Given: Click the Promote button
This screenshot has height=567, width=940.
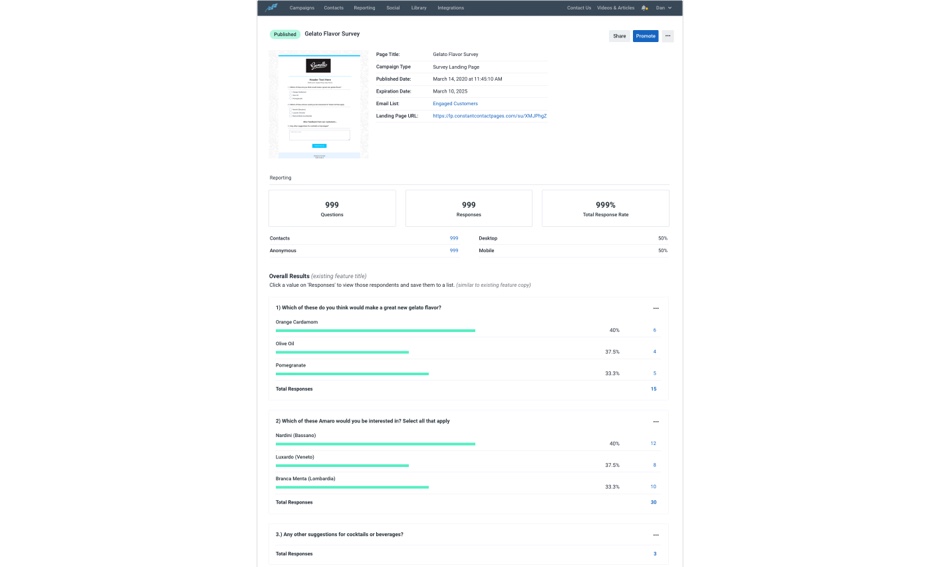Looking at the screenshot, I should tap(645, 36).
